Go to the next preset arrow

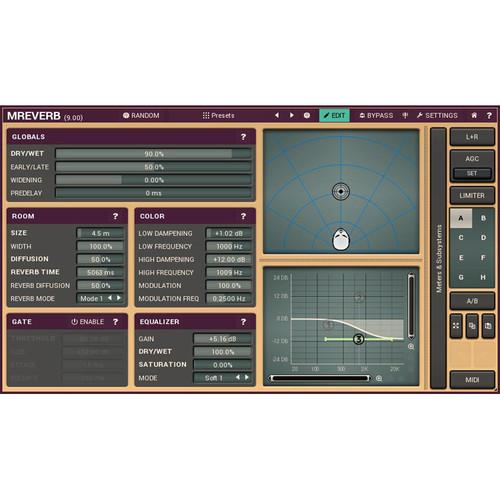coord(292,115)
